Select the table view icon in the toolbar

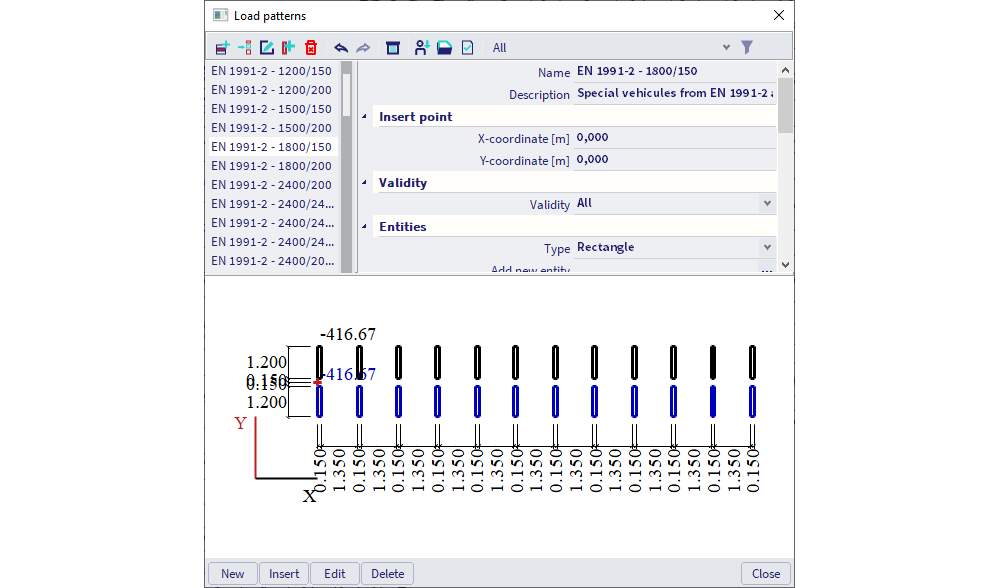(x=391, y=47)
